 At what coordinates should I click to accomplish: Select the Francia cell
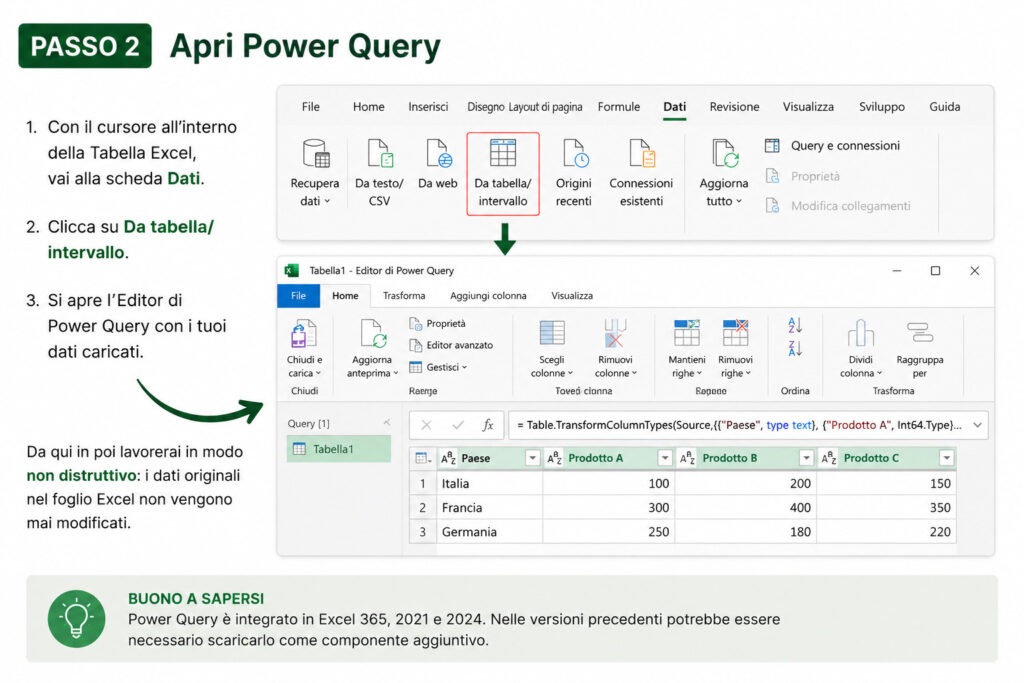[489, 508]
